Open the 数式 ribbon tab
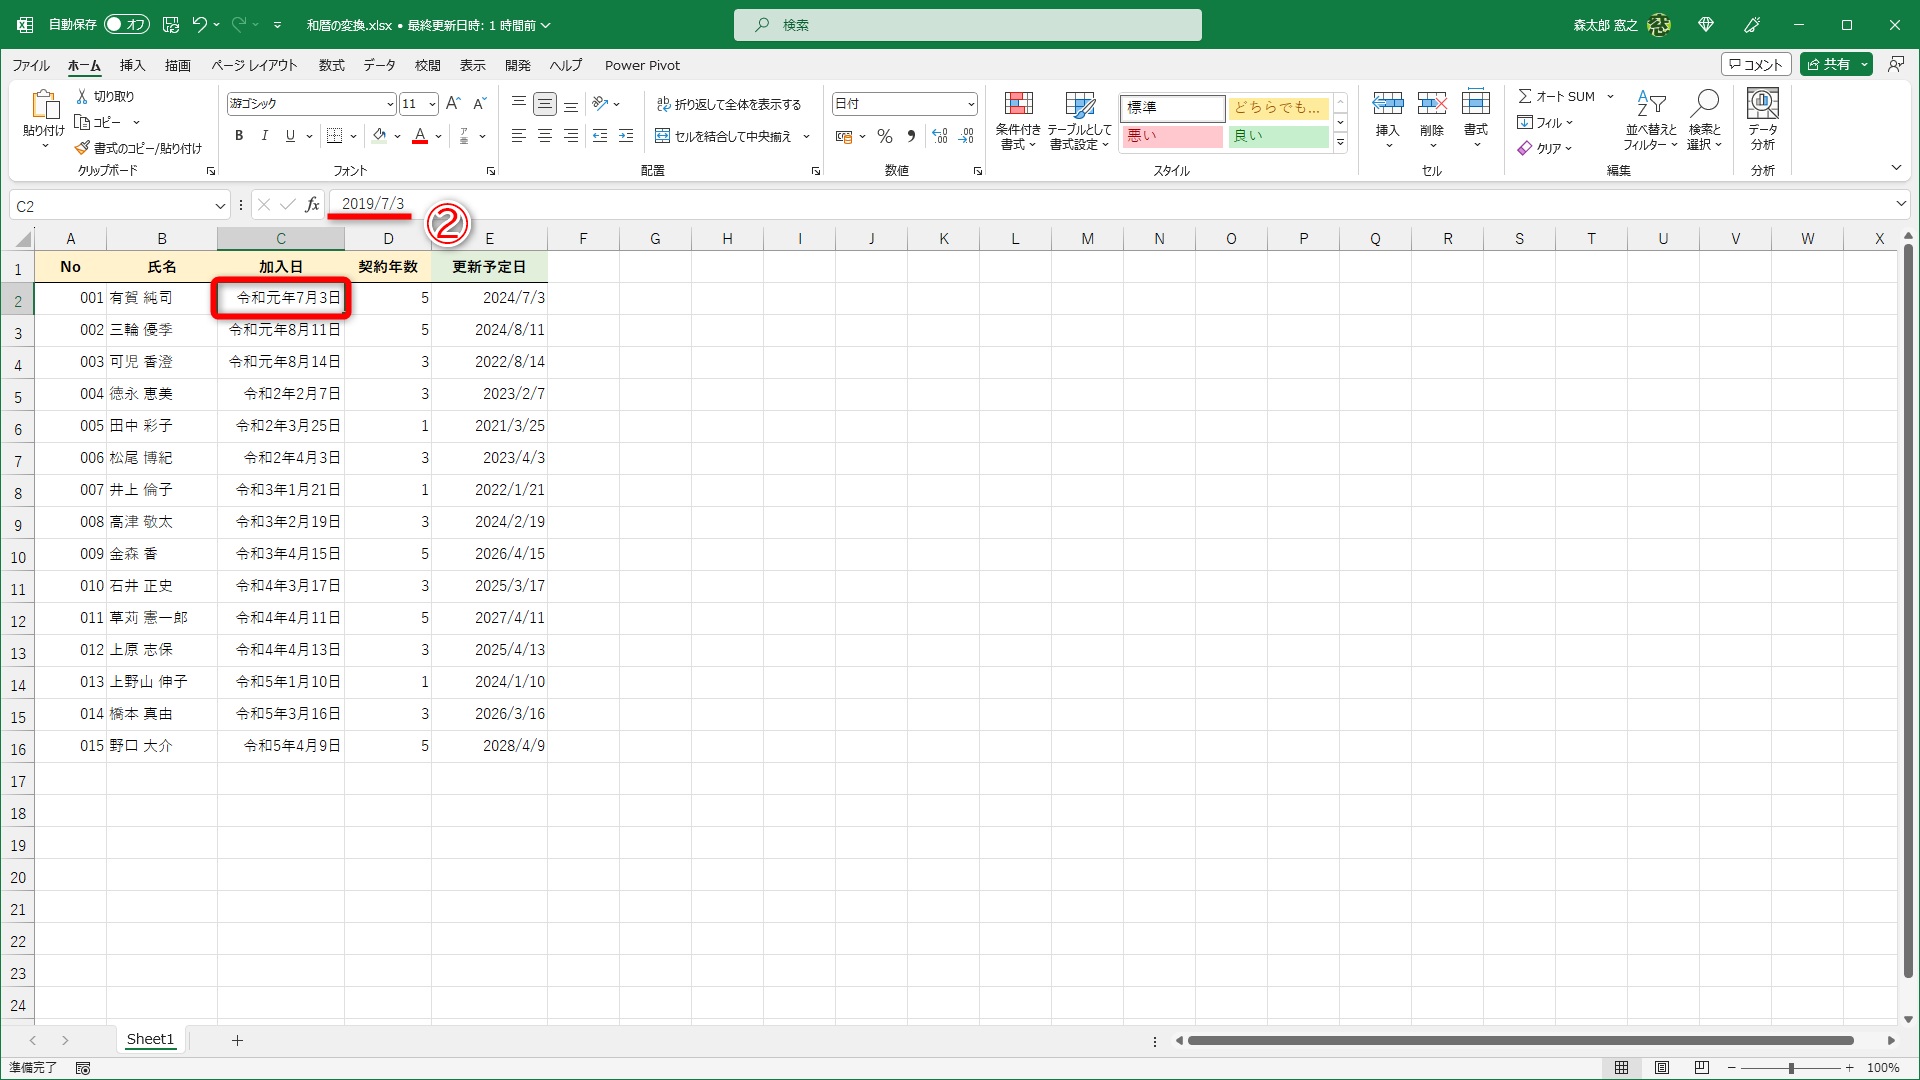Viewport: 1920px width, 1080px height. coord(331,65)
